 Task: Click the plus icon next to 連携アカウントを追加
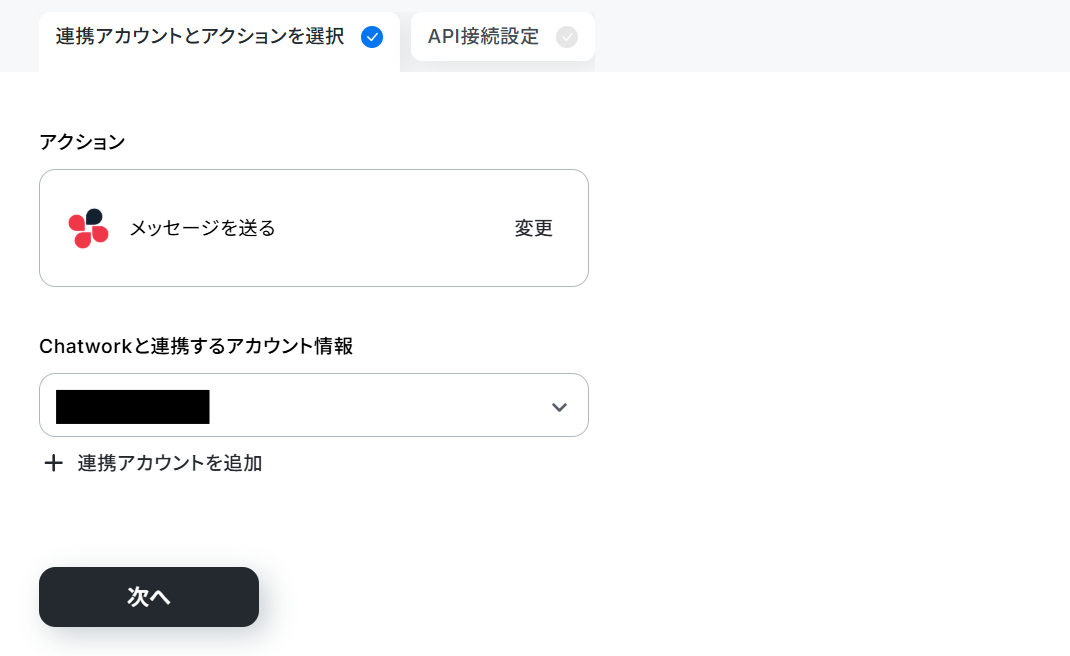point(53,464)
